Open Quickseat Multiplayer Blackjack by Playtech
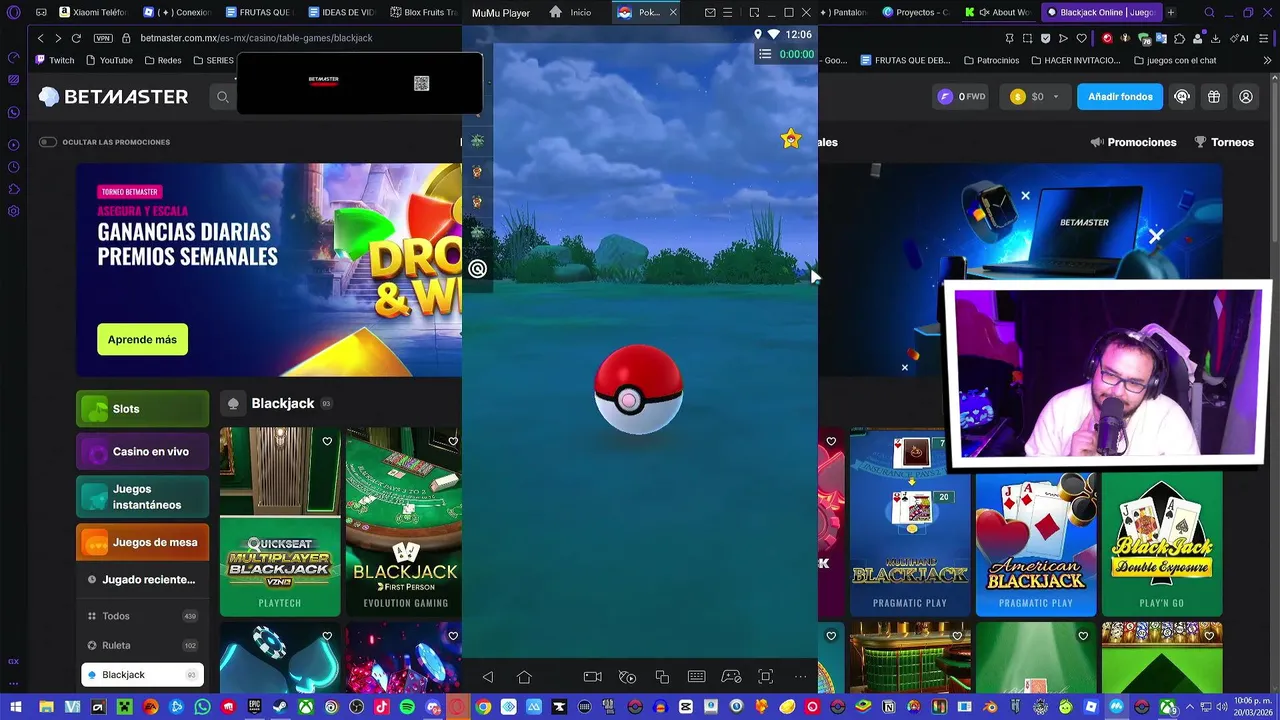Viewport: 1280px width, 720px height. click(280, 521)
